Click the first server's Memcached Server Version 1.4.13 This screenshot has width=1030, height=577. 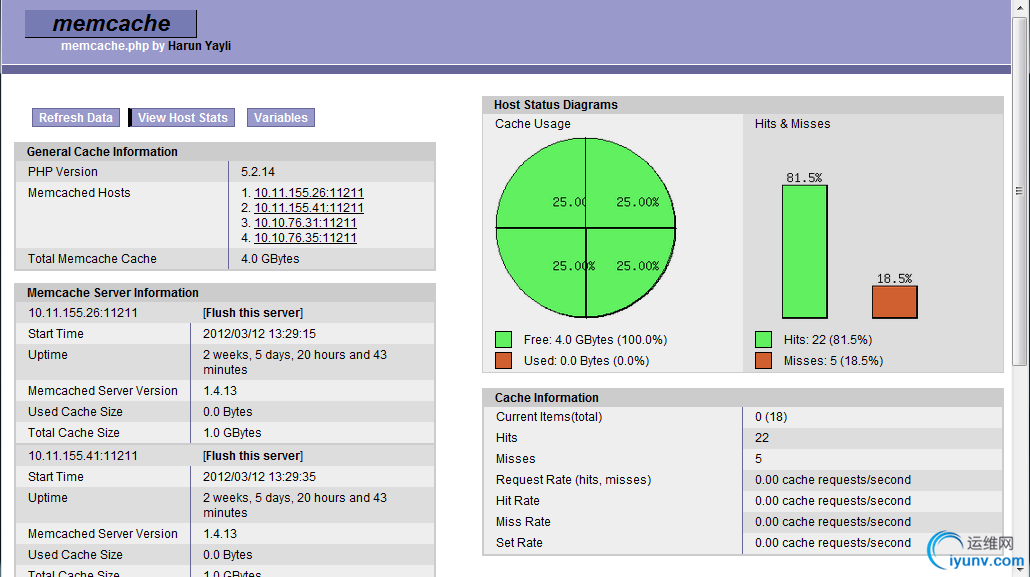click(x=220, y=391)
